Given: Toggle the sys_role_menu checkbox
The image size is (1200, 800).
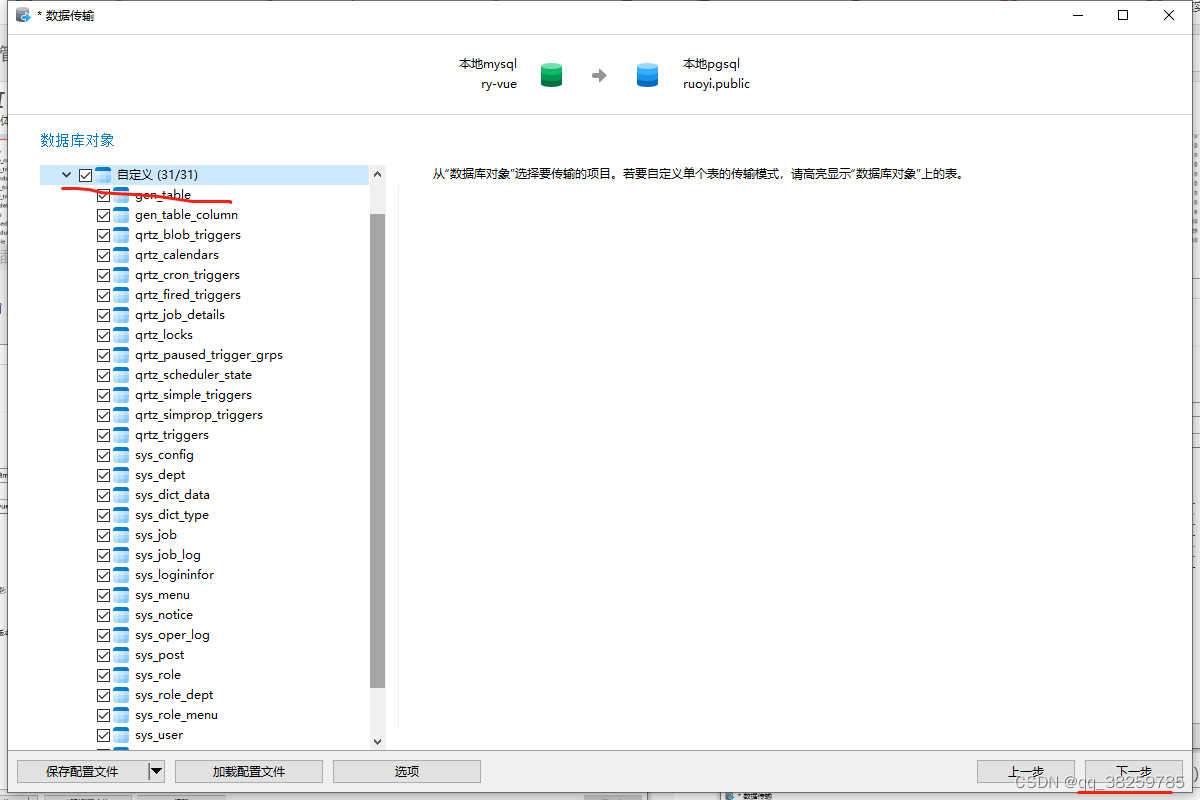Looking at the screenshot, I should point(103,715).
